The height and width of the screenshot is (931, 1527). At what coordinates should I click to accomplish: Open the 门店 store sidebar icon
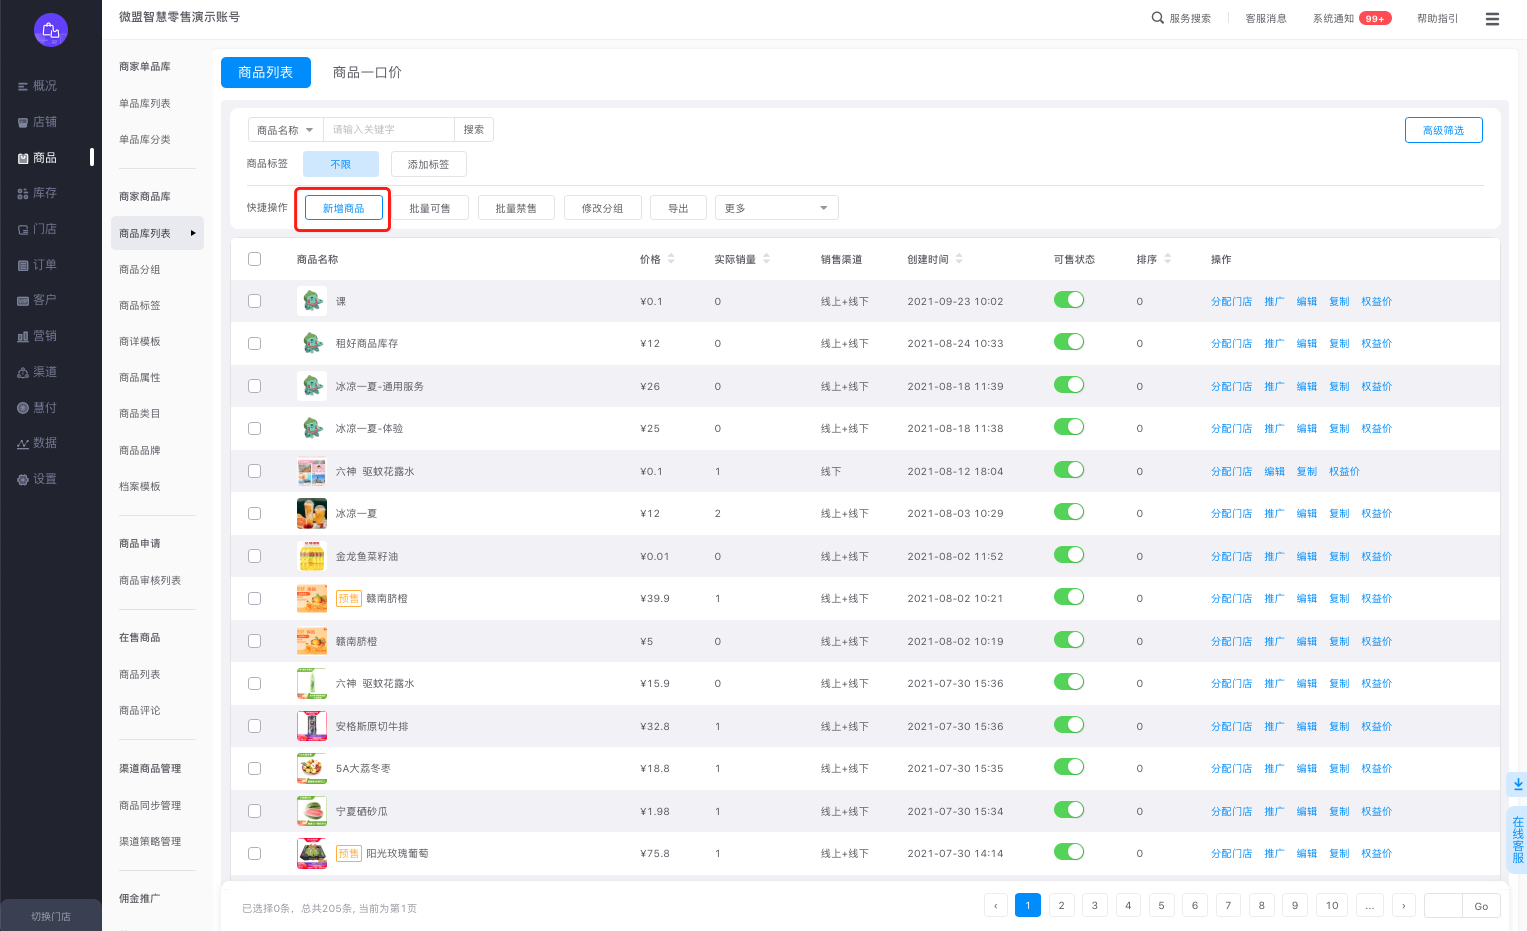point(23,230)
